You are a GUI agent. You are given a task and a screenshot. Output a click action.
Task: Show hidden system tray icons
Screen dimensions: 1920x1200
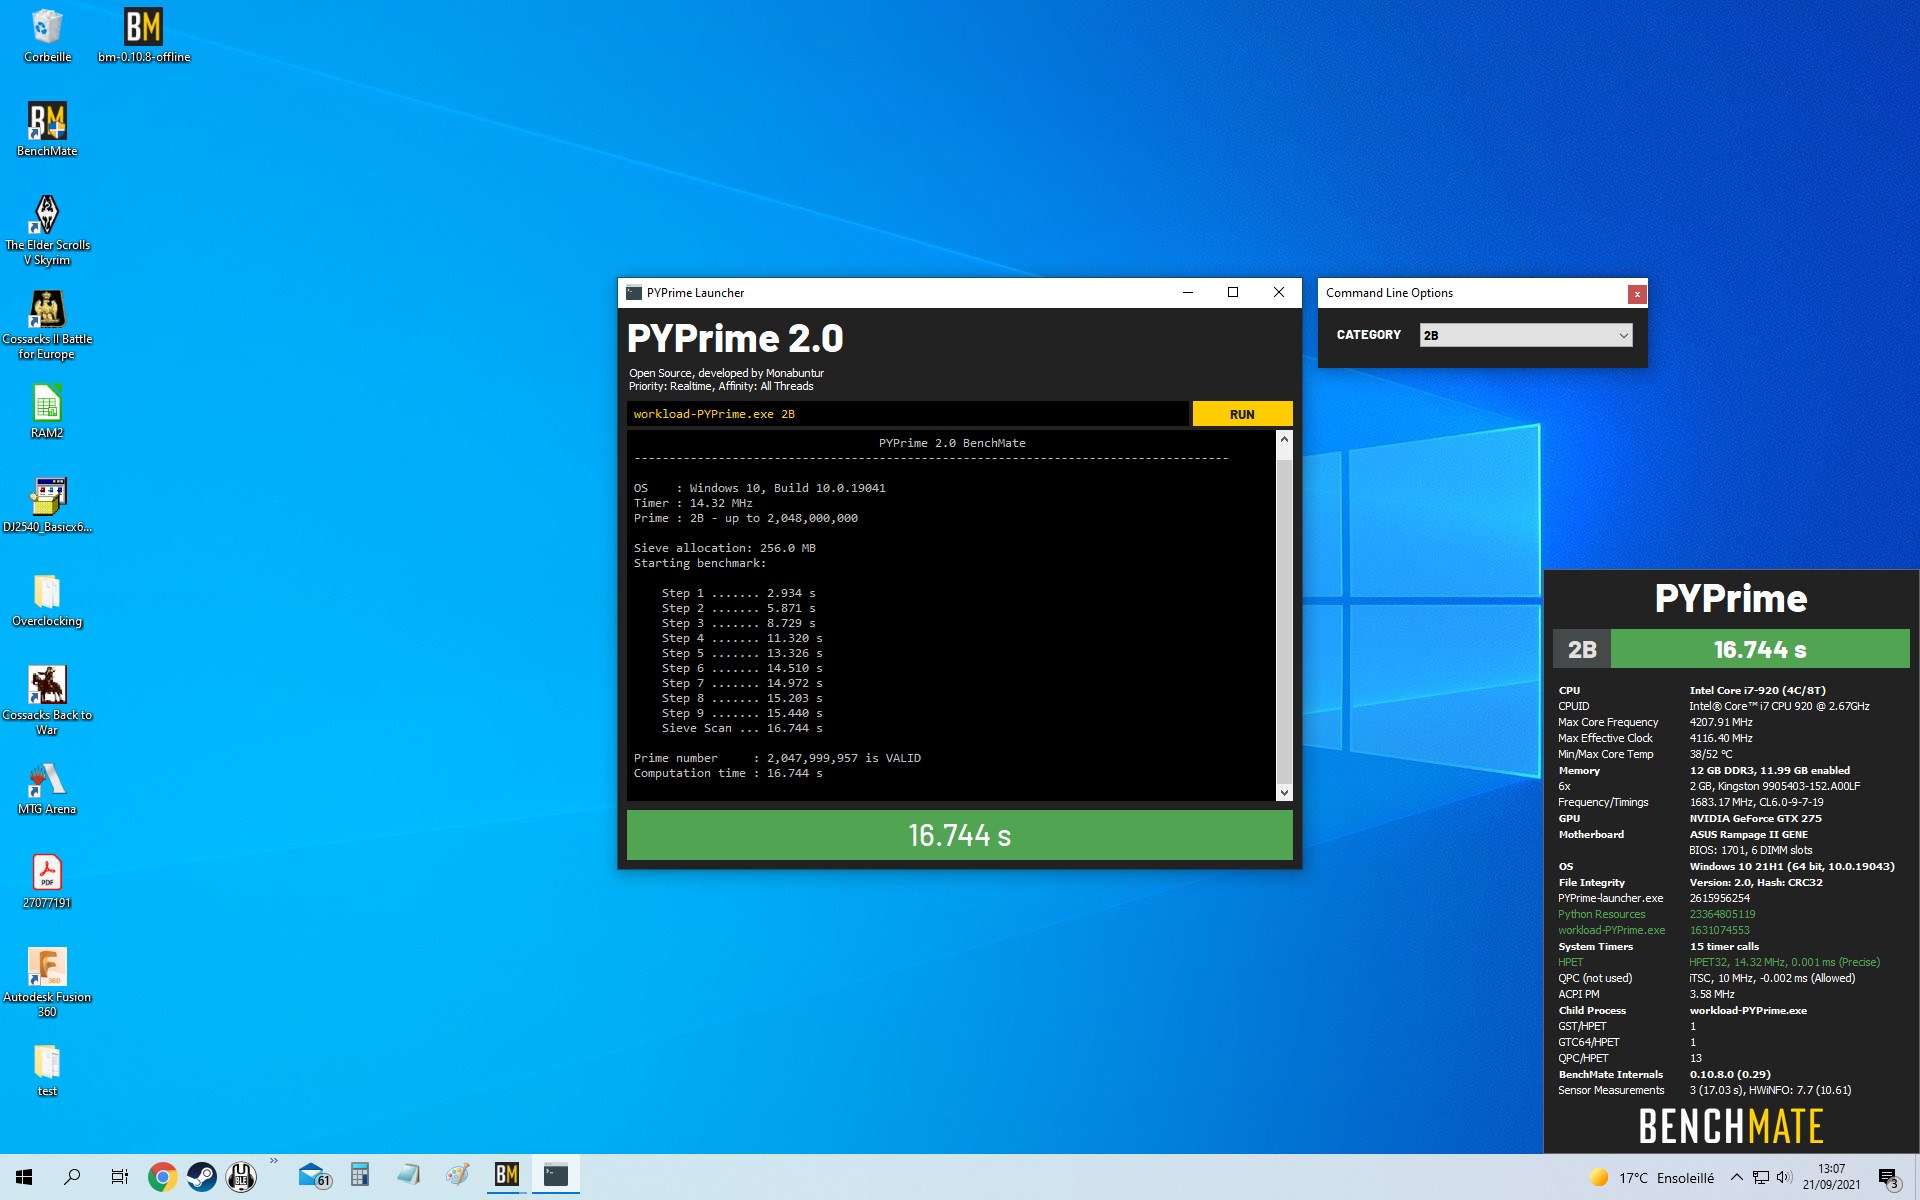click(1736, 1177)
